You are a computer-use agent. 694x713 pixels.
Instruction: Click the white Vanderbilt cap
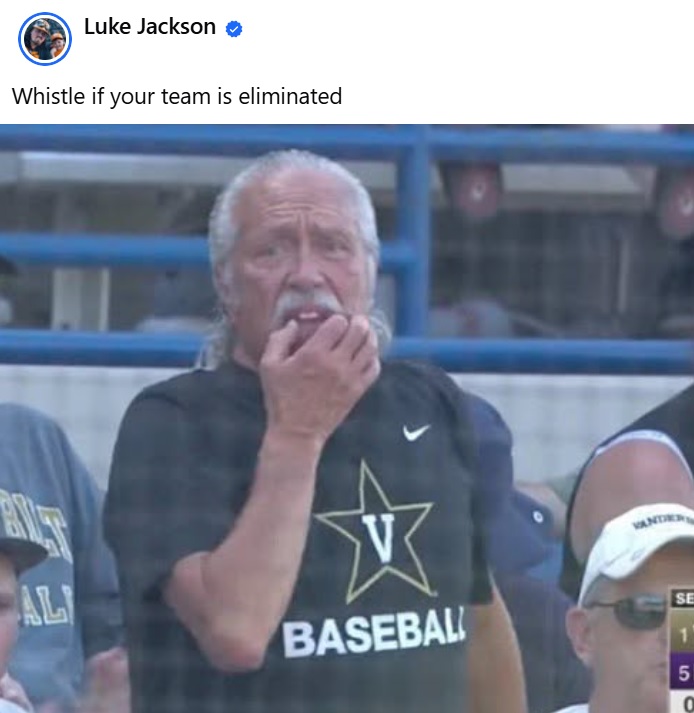[637, 546]
